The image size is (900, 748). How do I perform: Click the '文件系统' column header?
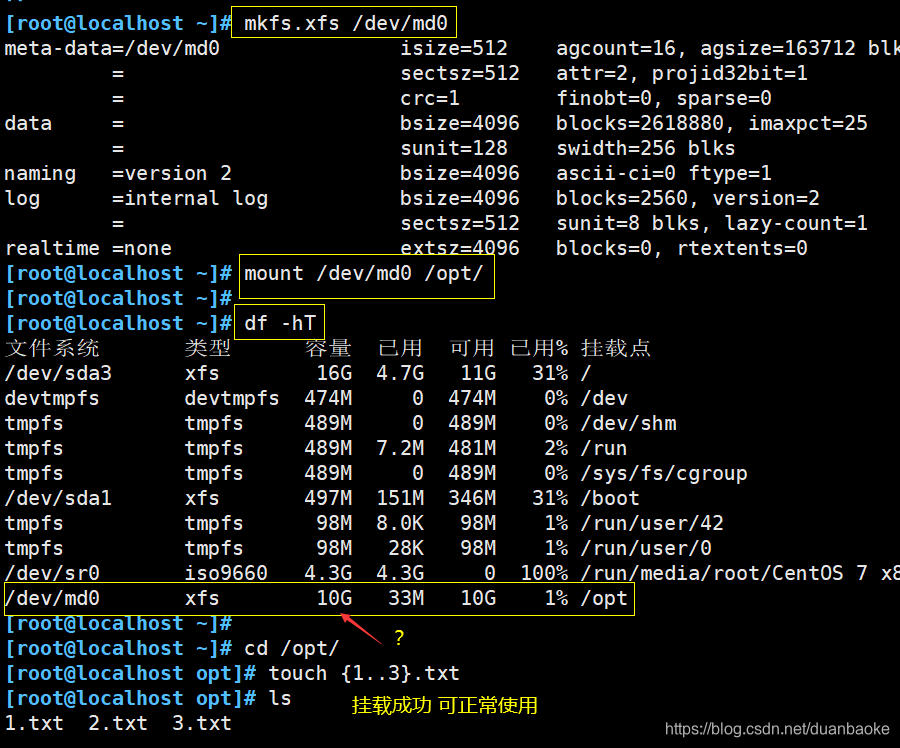[x=52, y=348]
